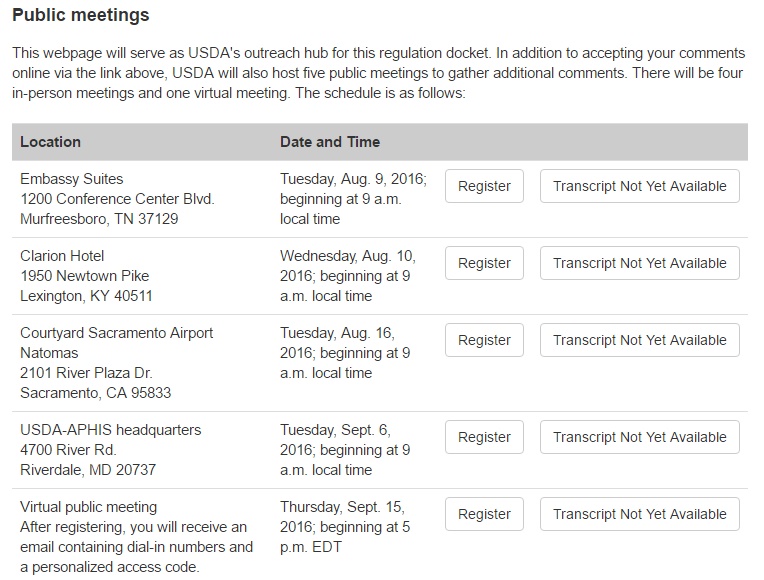Open transcript button for USDA-APHIS headquarters meeting
The height and width of the screenshot is (580, 764).
639,437
